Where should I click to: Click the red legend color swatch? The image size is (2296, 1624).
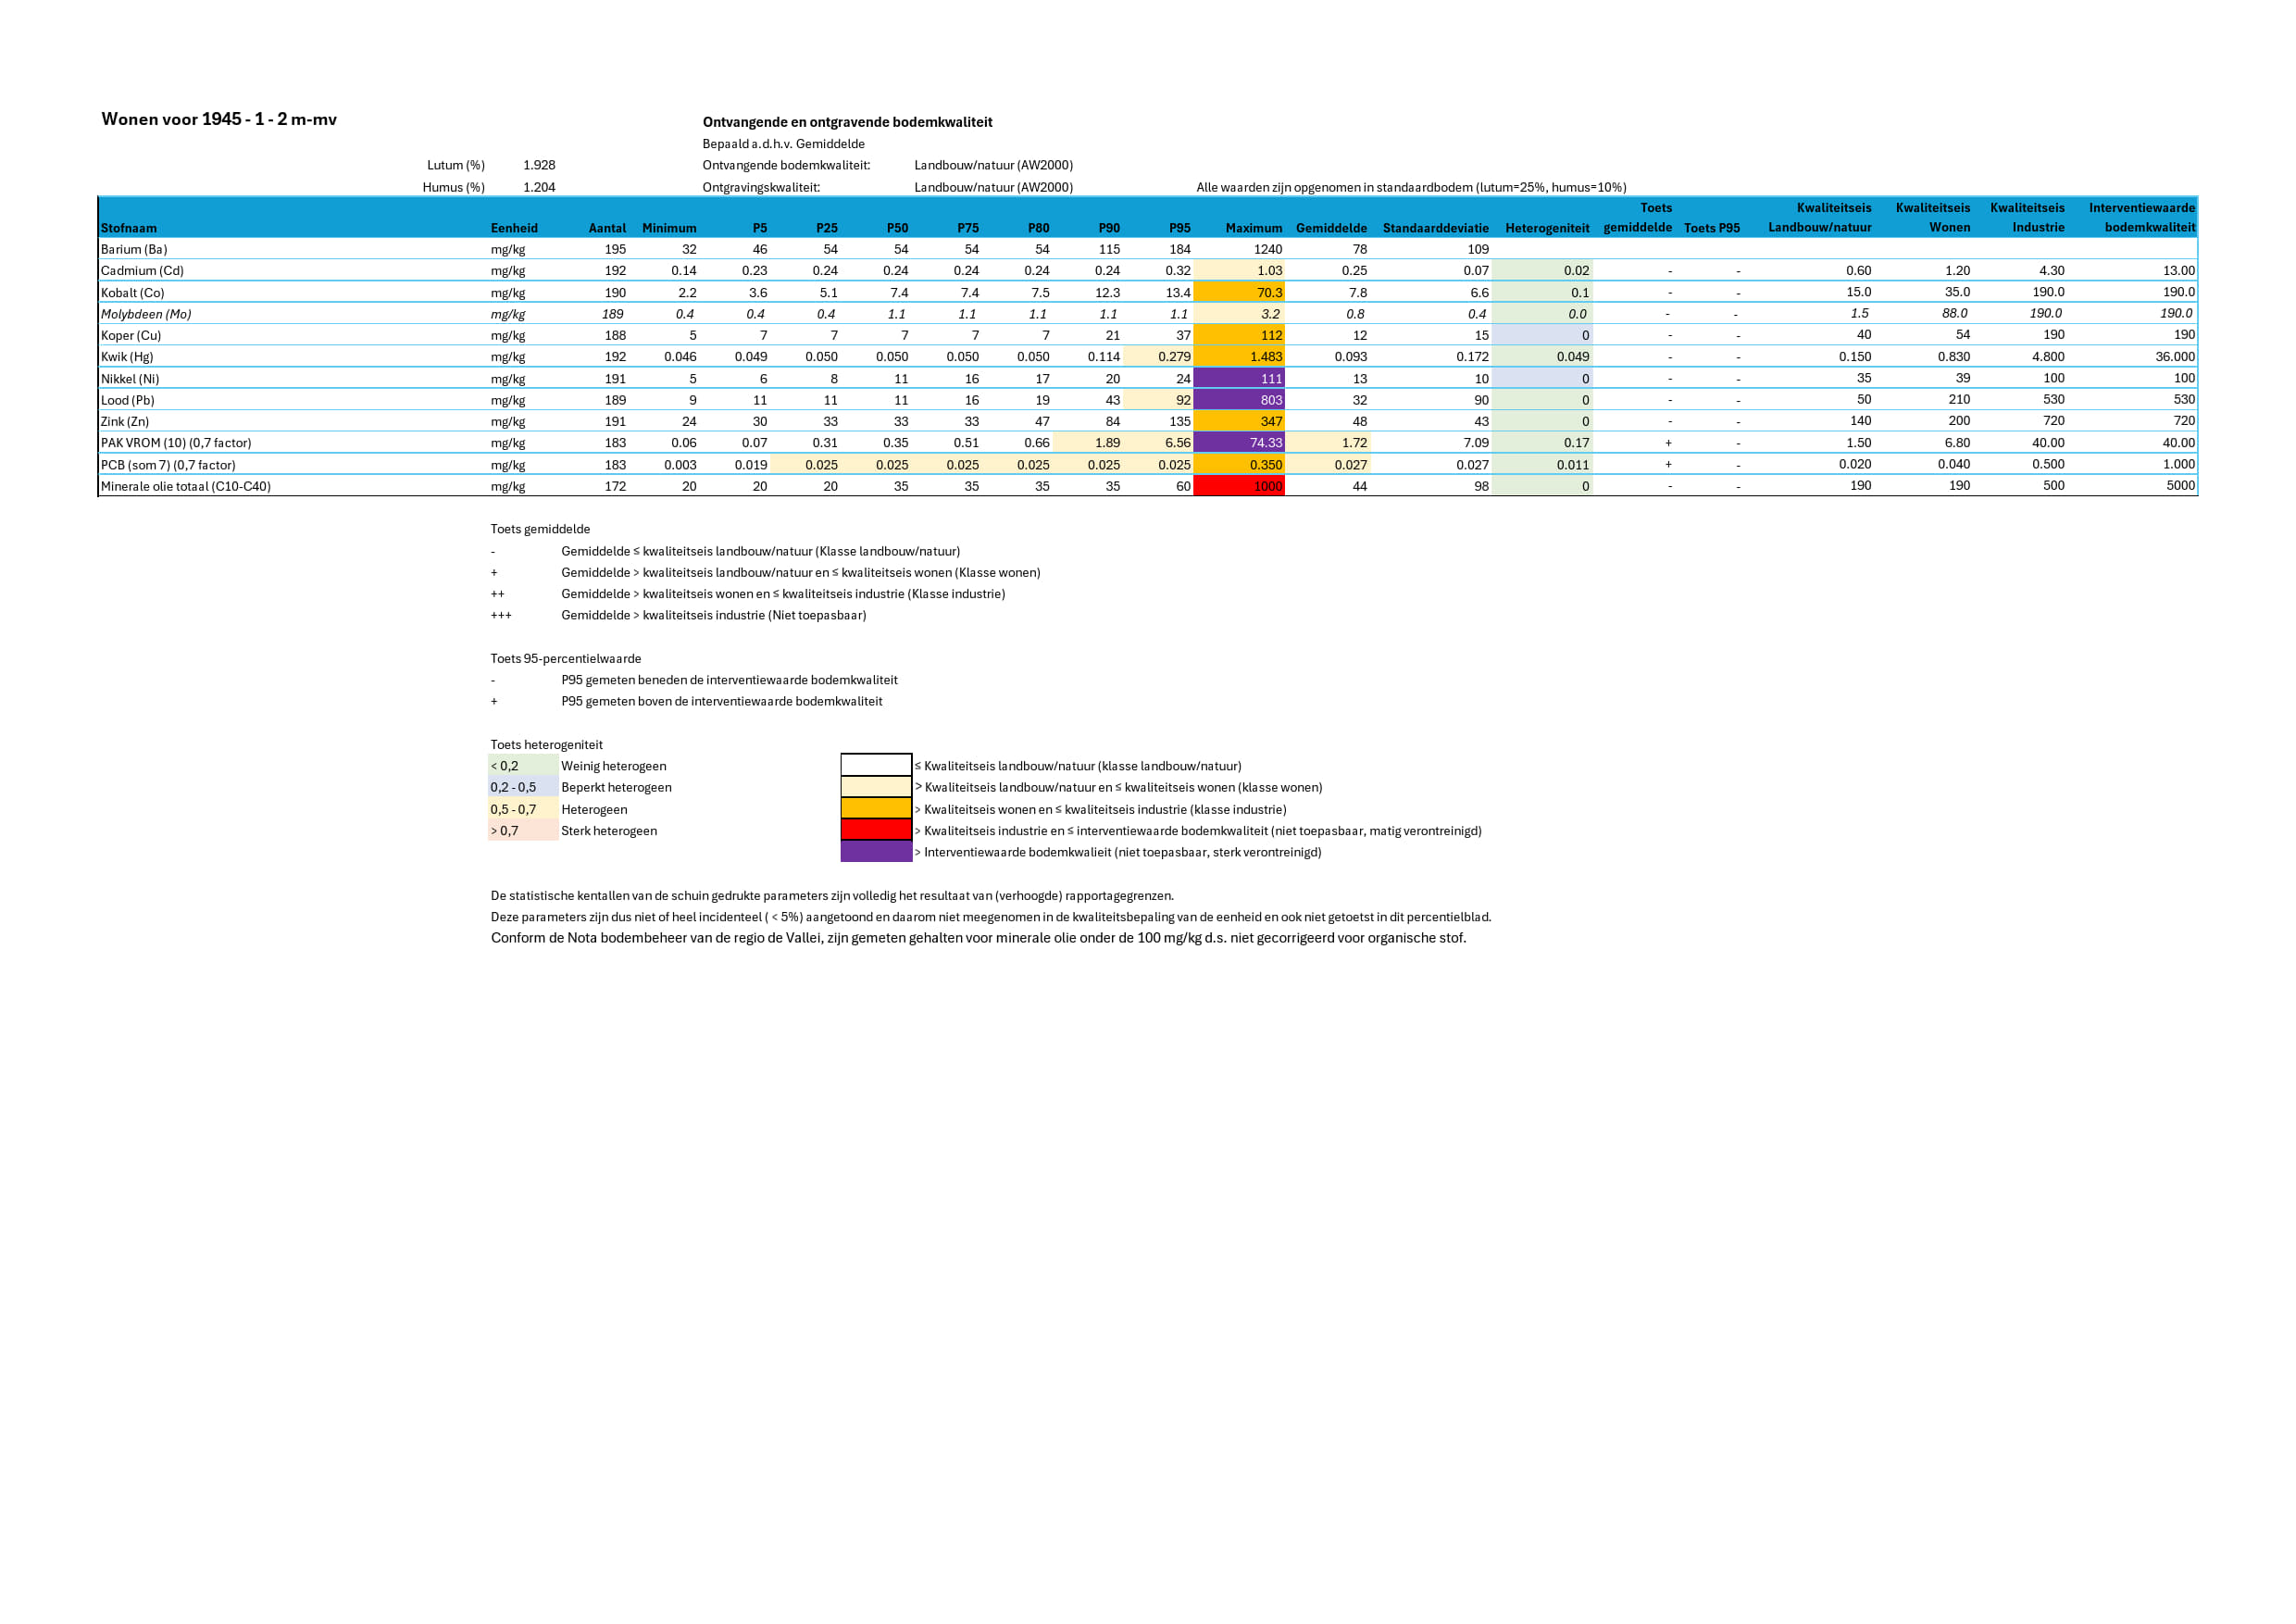pyautogui.click(x=876, y=830)
